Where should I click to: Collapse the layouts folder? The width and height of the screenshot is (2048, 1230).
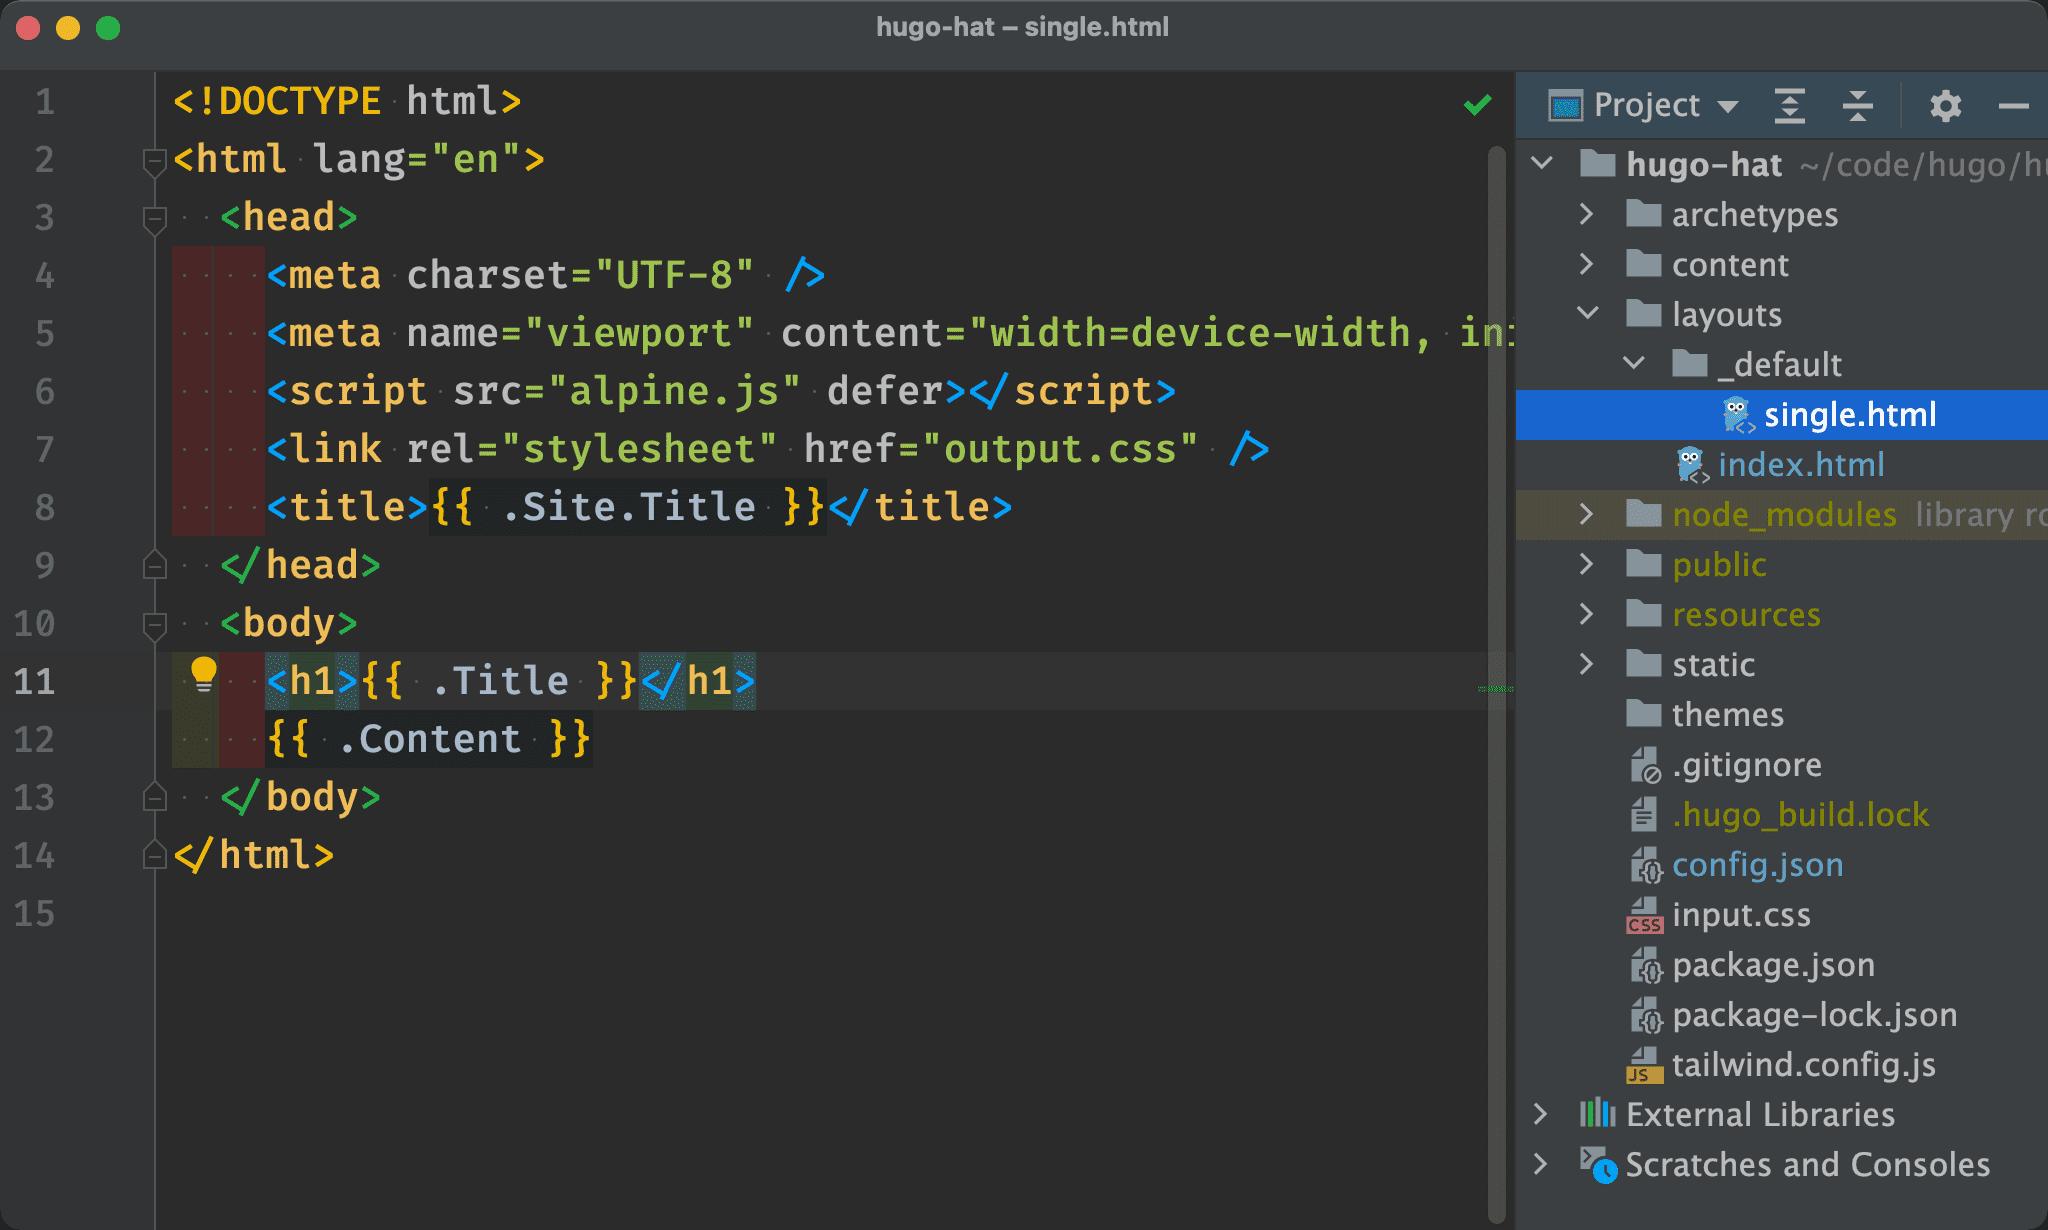point(1588,313)
